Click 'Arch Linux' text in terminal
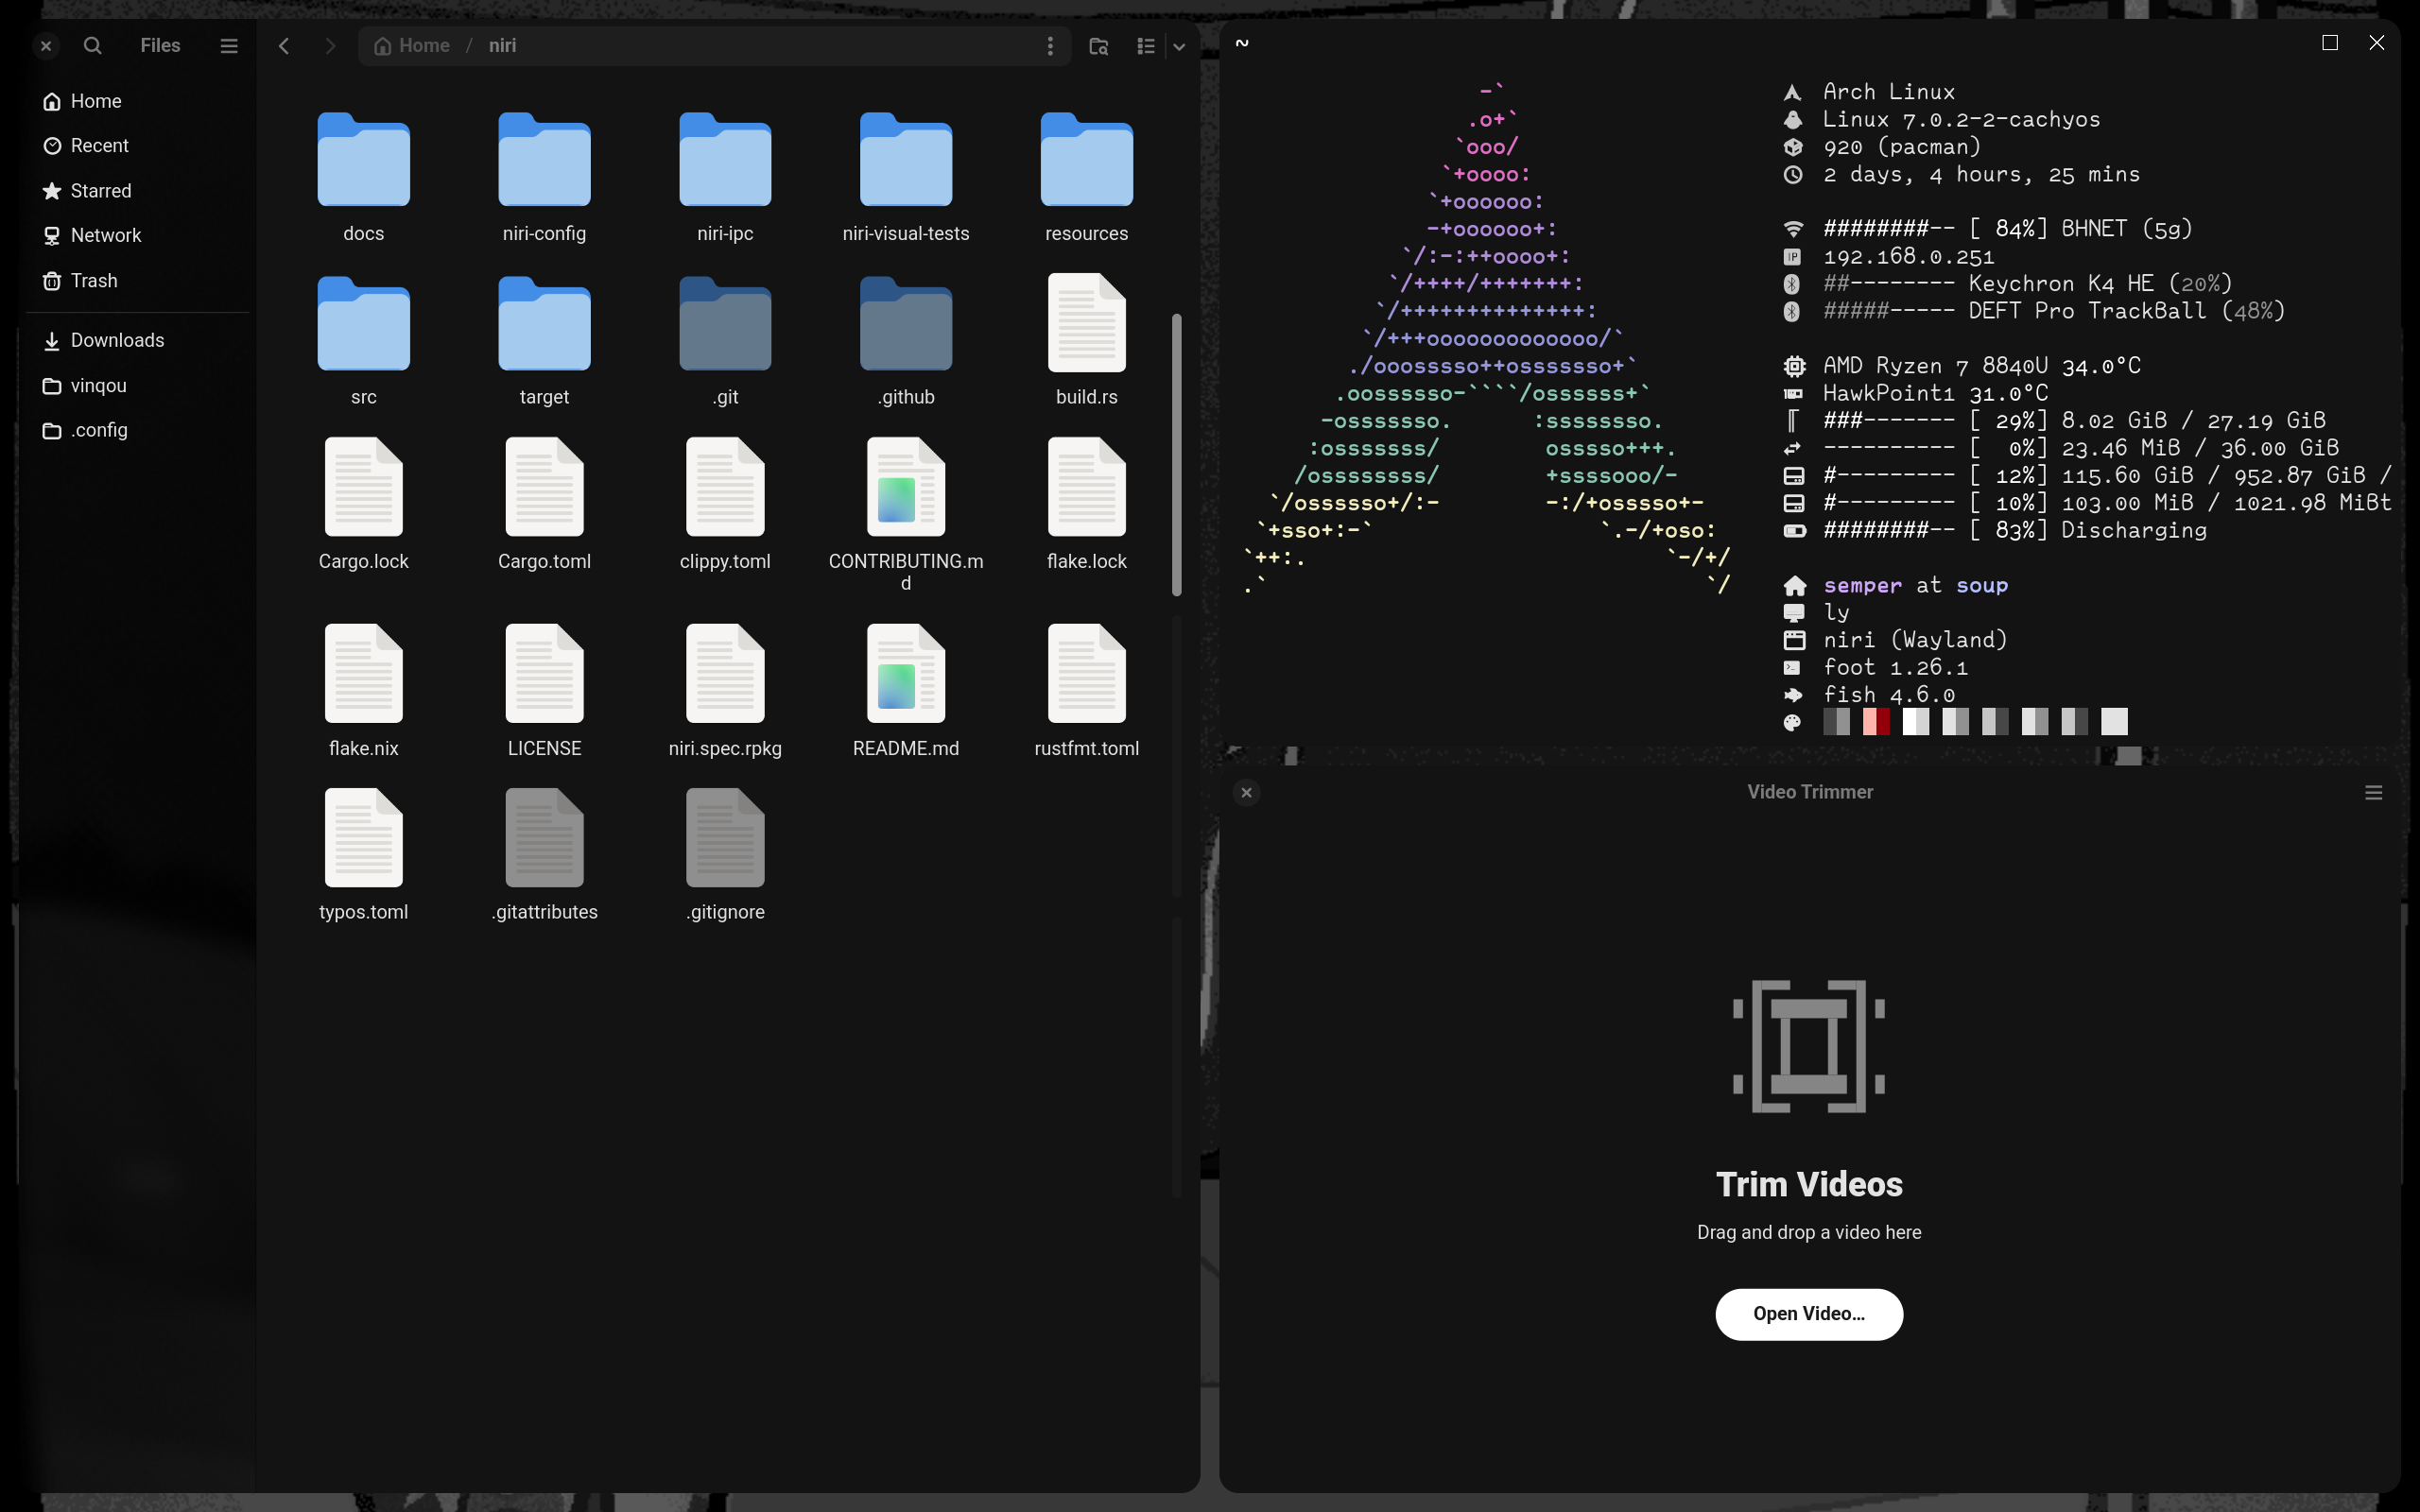 tap(1888, 92)
